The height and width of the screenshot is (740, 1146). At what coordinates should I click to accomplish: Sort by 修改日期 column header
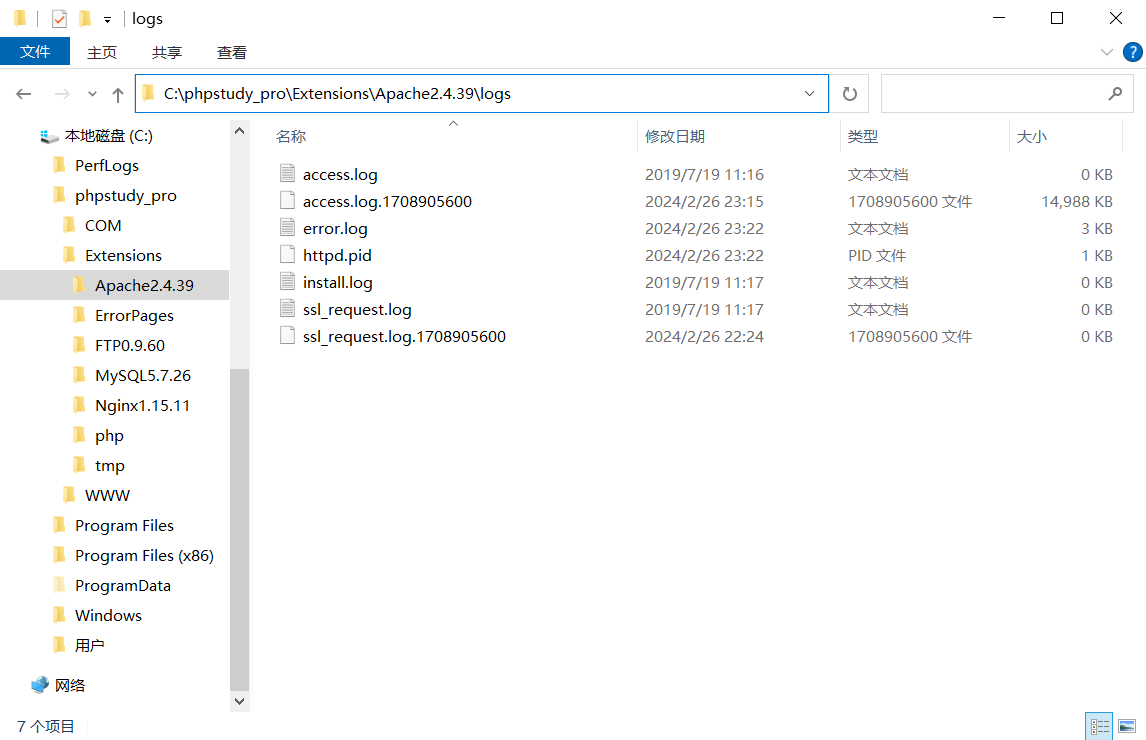click(675, 136)
